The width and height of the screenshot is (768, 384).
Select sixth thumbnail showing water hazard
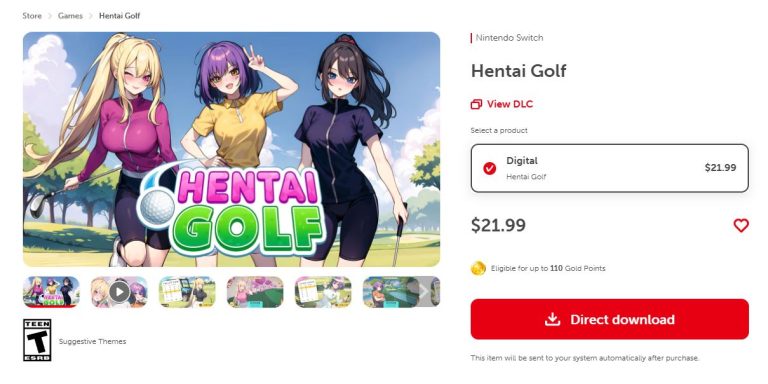tap(390, 292)
